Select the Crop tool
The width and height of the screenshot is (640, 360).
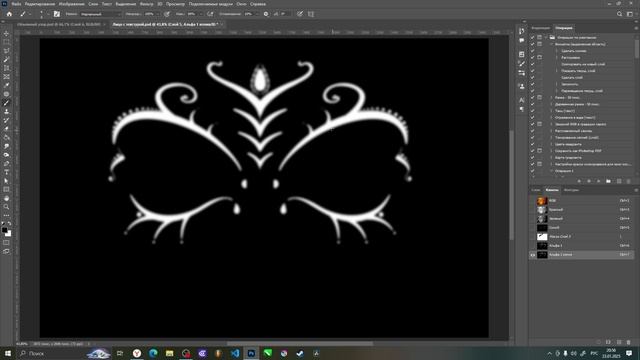(x=6, y=68)
